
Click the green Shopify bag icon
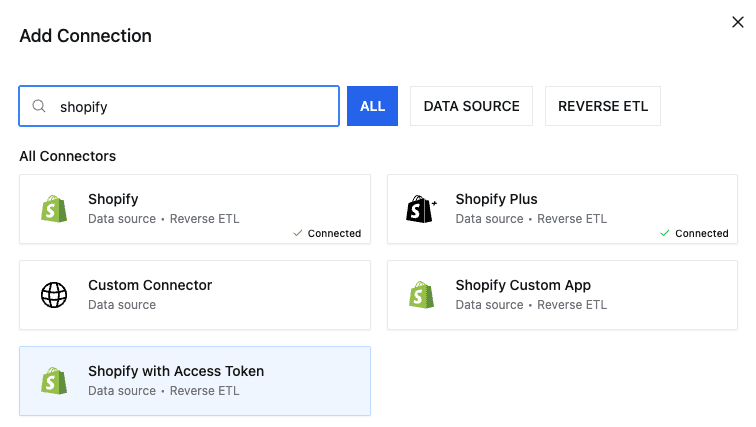tap(54, 209)
